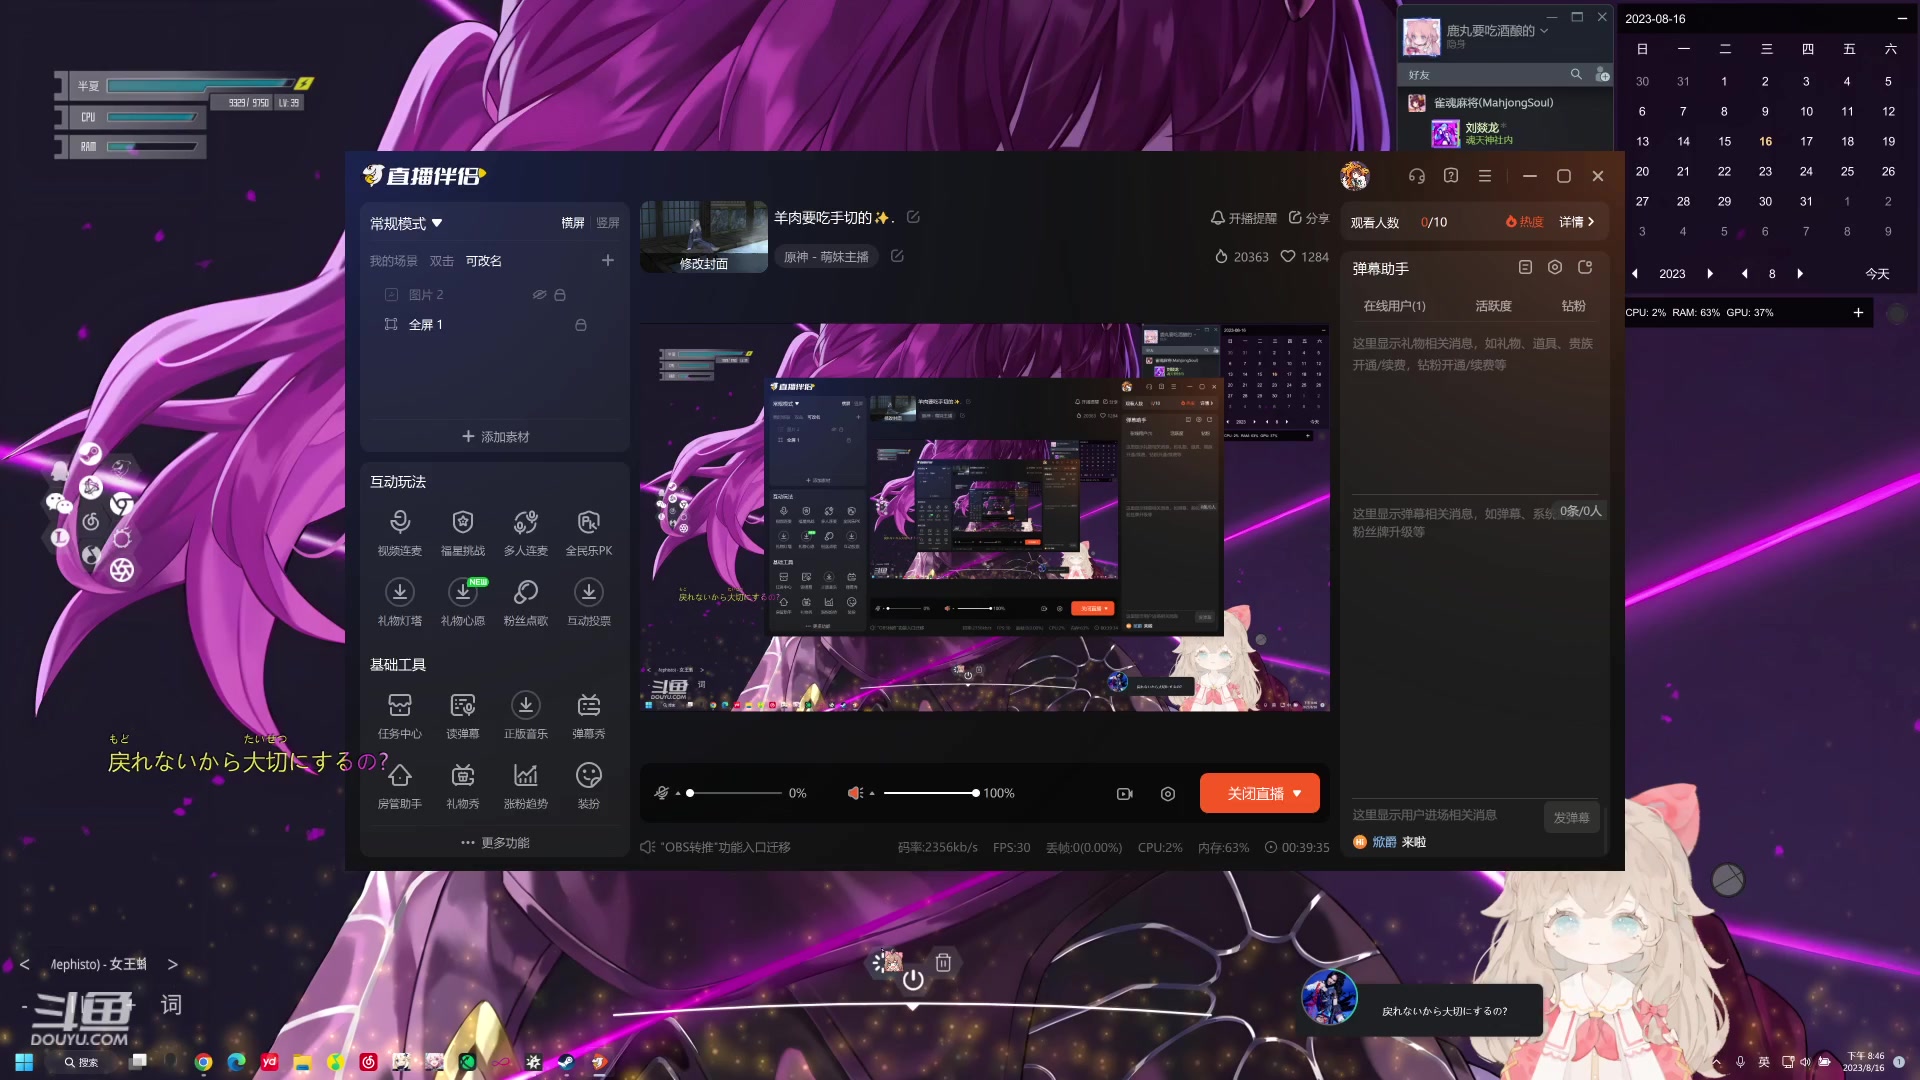This screenshot has width=1920, height=1080.
Task: Open the 视频连麦 video link feature
Action: tap(399, 532)
